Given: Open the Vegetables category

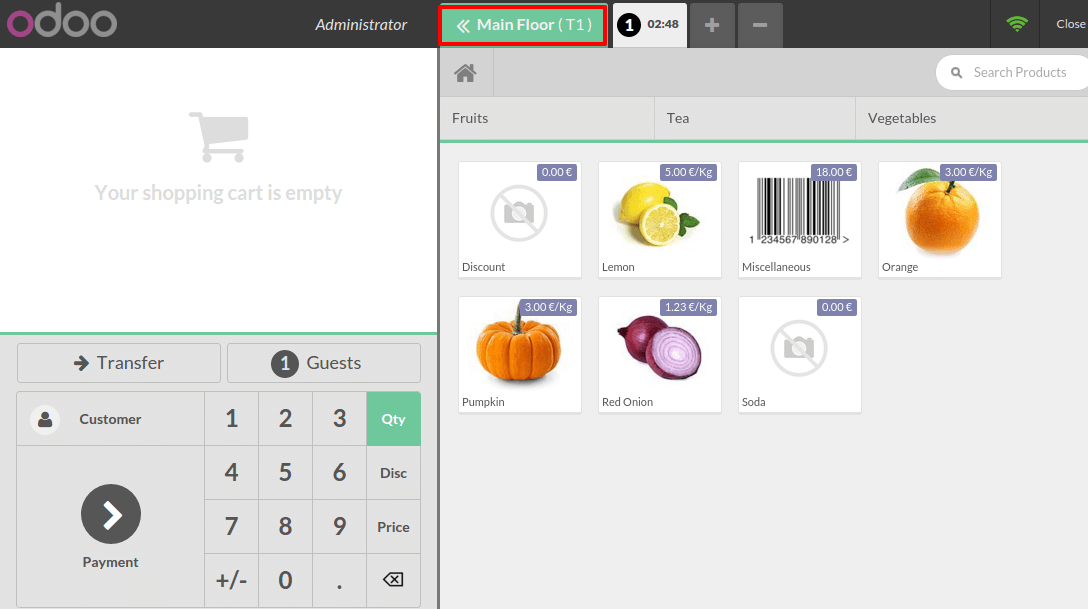Looking at the screenshot, I should [x=971, y=119].
